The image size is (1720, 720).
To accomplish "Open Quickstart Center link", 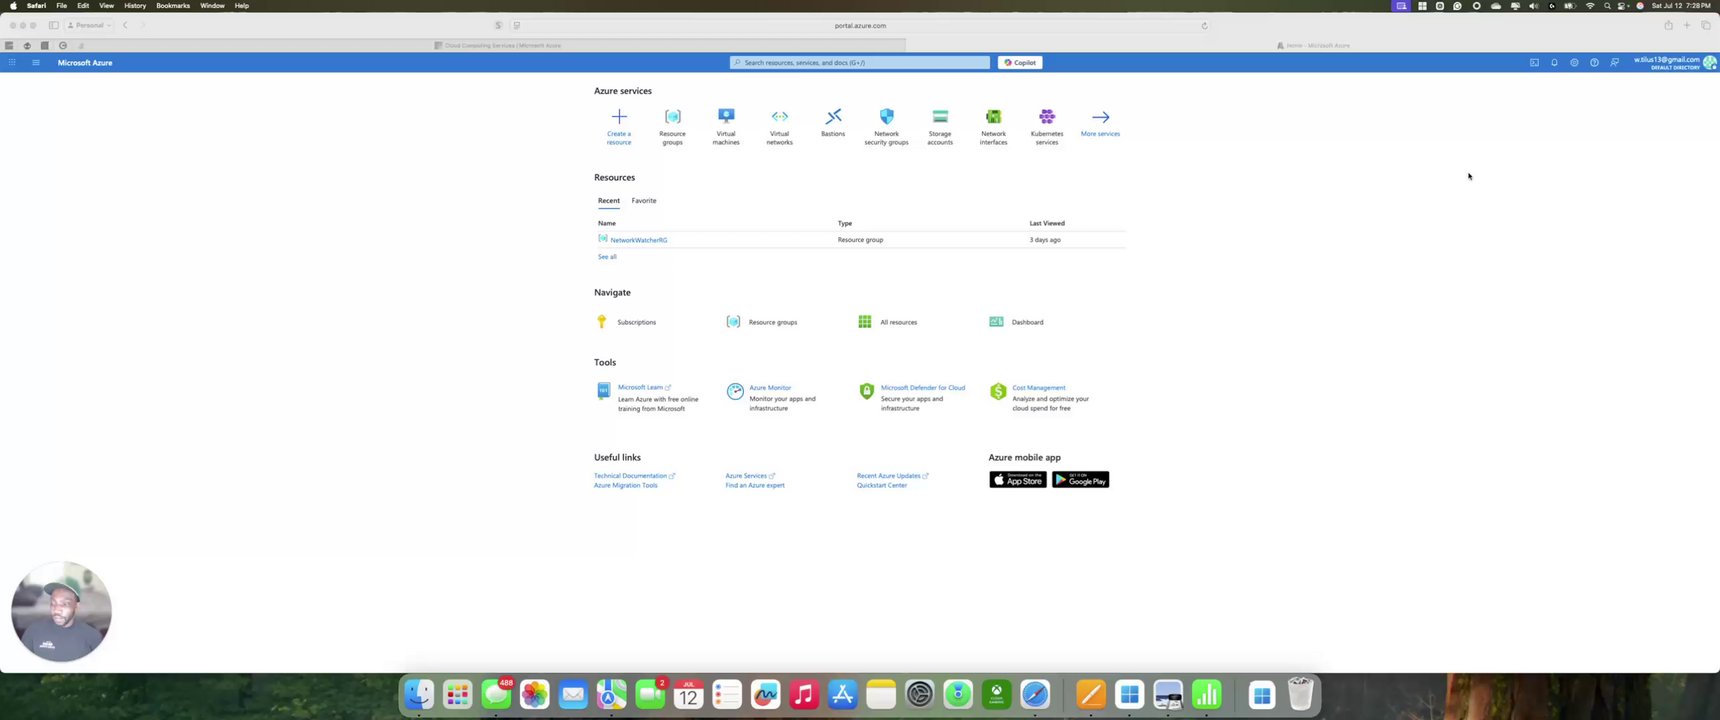I will tap(882, 485).
